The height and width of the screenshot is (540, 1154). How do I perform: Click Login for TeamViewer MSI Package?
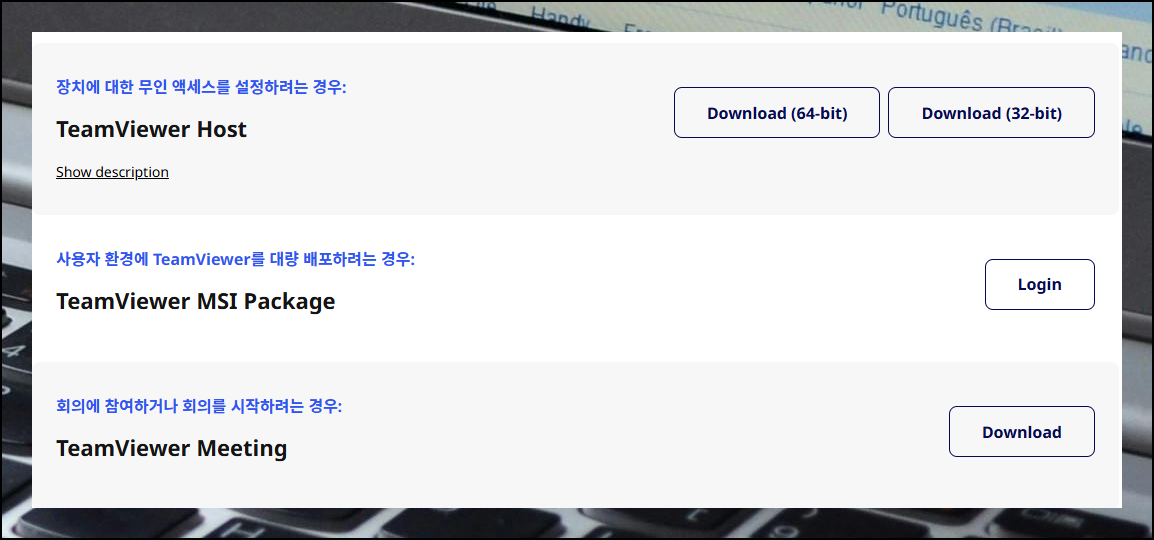[1039, 285]
